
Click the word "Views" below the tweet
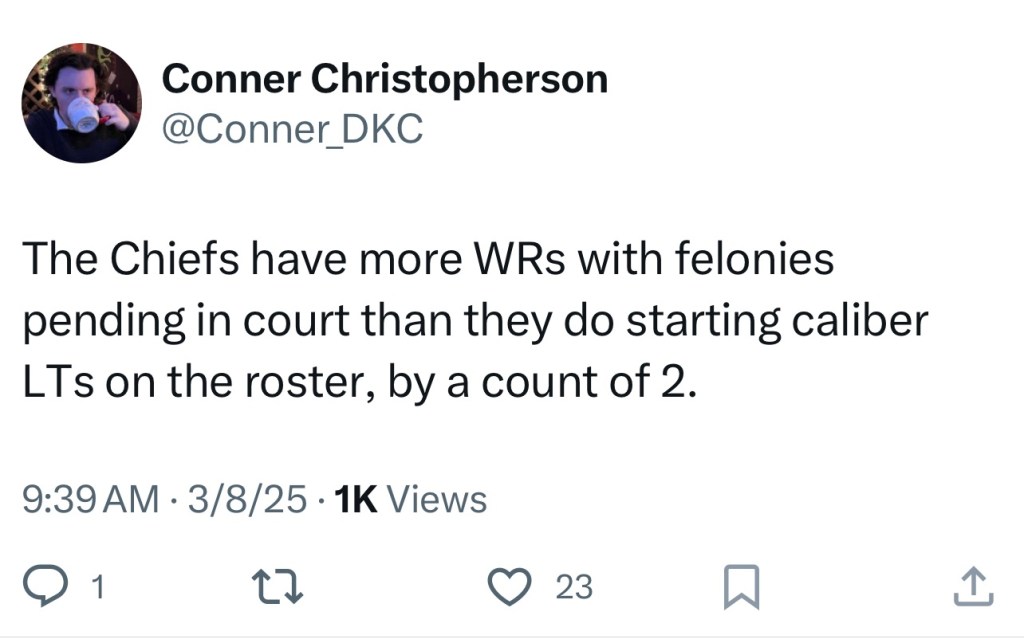pyautogui.click(x=436, y=499)
